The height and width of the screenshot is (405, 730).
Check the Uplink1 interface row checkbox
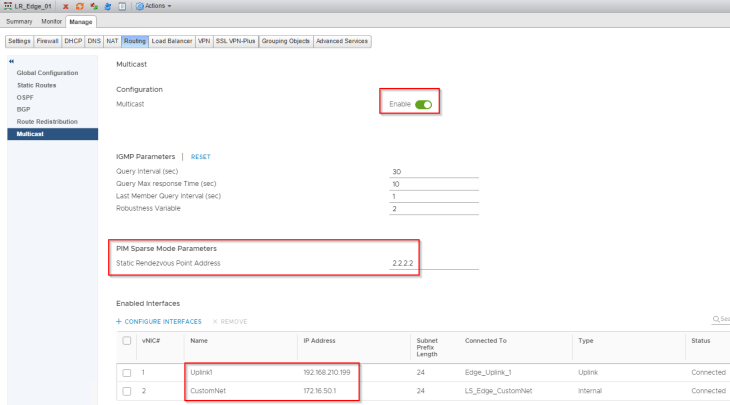[126, 373]
